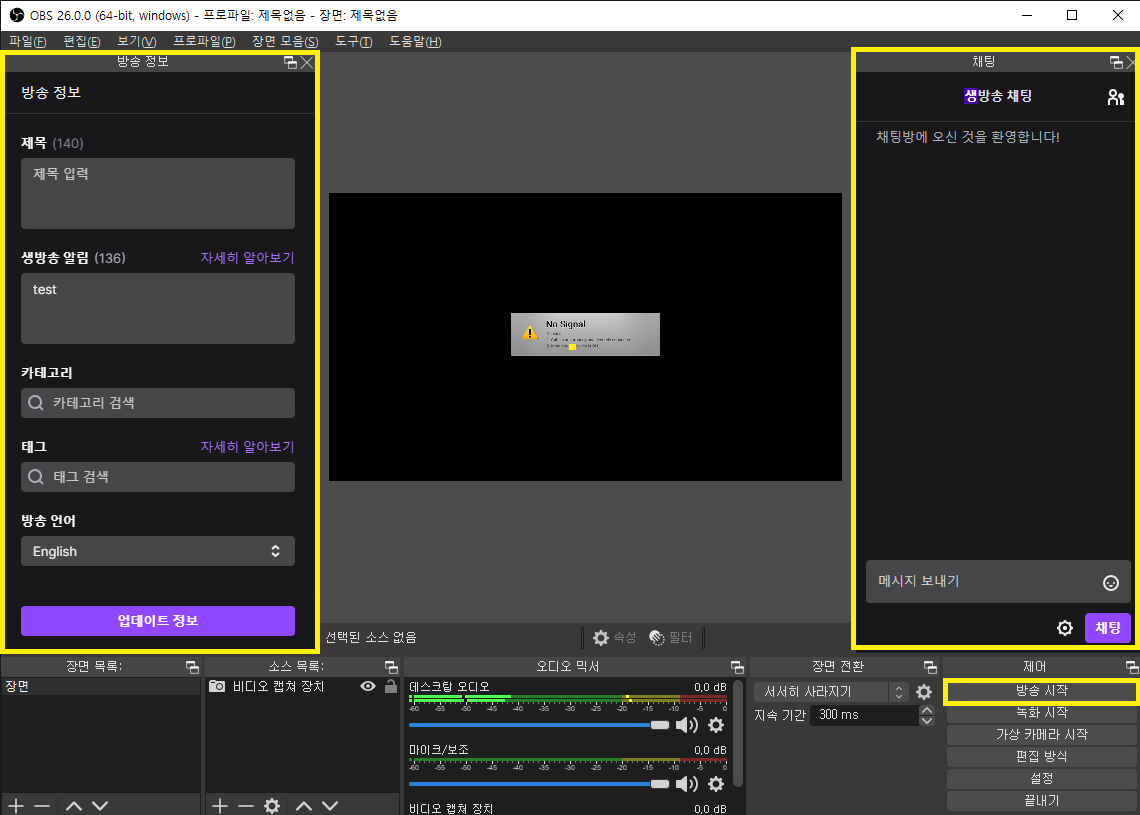Open source properties gear in sources toolbar
The height and width of the screenshot is (815, 1140).
(x=272, y=806)
